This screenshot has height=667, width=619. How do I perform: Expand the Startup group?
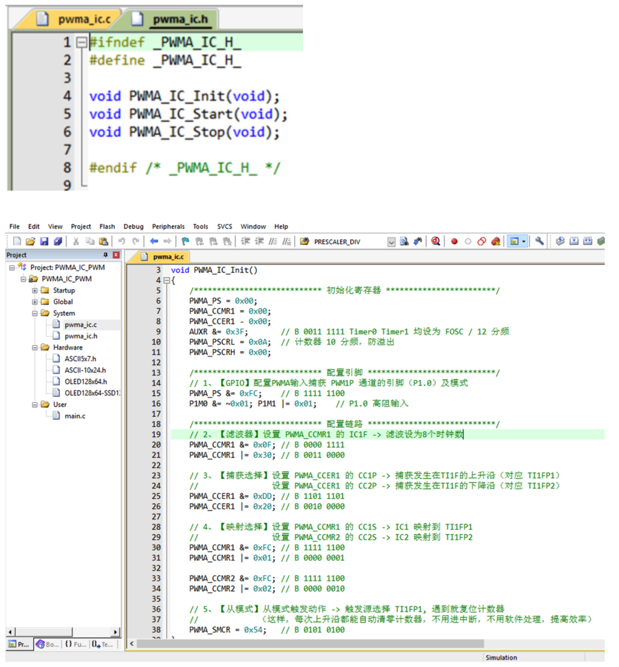(x=35, y=291)
